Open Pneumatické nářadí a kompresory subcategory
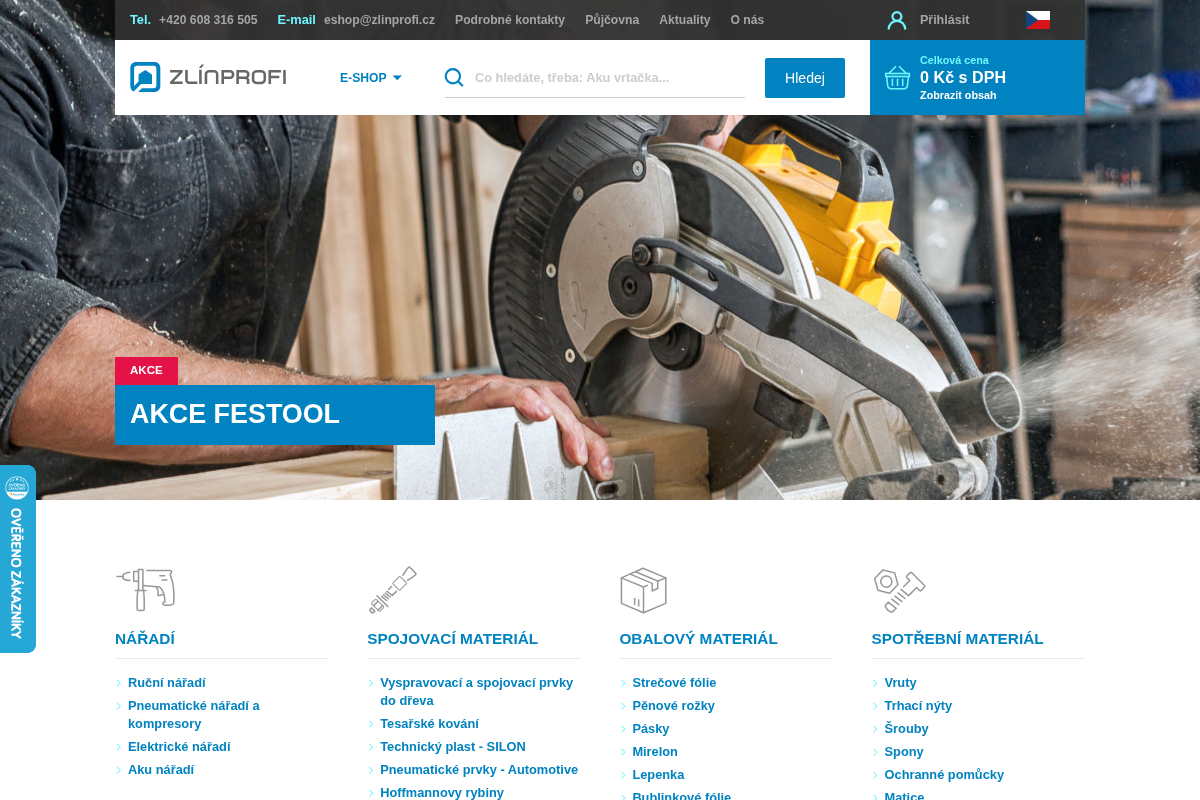Viewport: 1200px width, 800px height. (194, 715)
